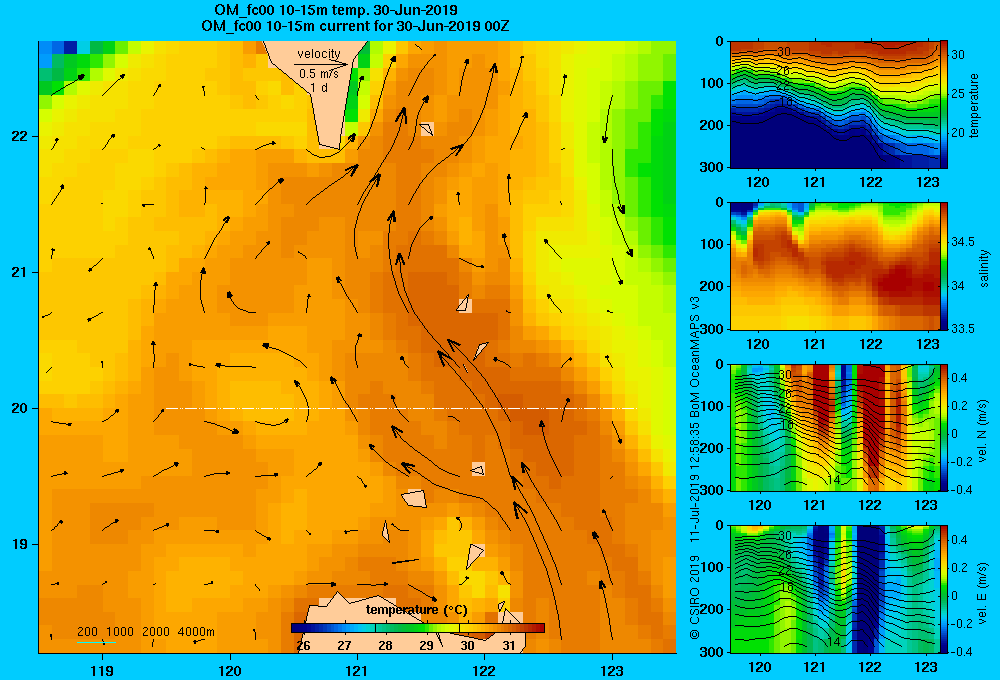
Task: Click the vertical '© CSIRO 2019' copyright text
Action: pyautogui.click(x=695, y=597)
